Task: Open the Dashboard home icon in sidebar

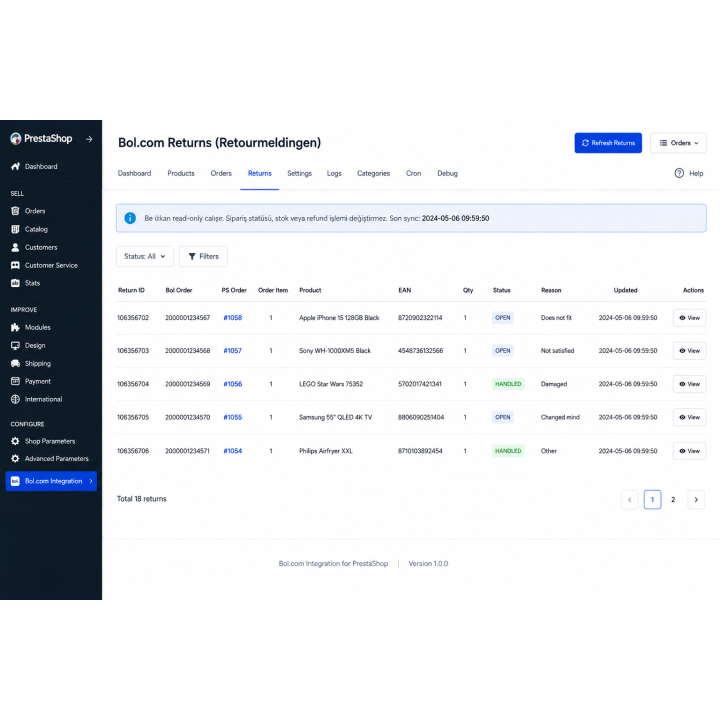Action: [x=15, y=166]
